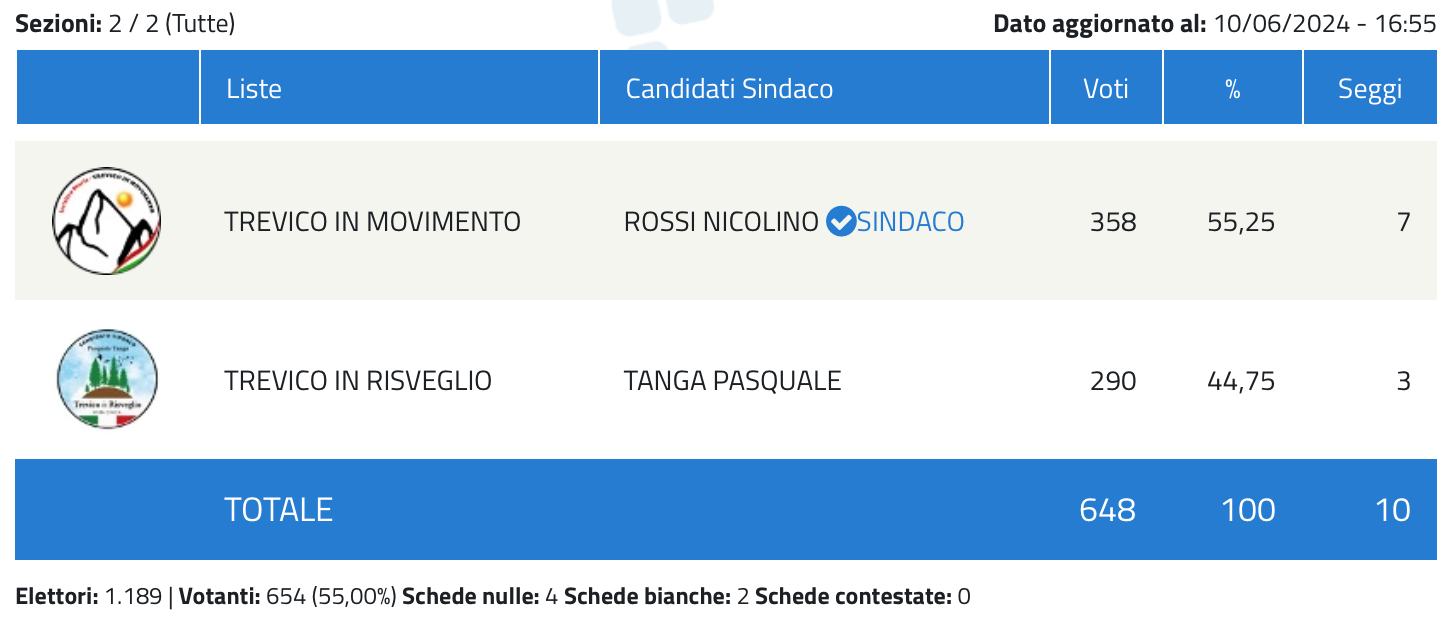Click the Dato aggiornato al timestamp
1450x618 pixels.
[x=1214, y=23]
